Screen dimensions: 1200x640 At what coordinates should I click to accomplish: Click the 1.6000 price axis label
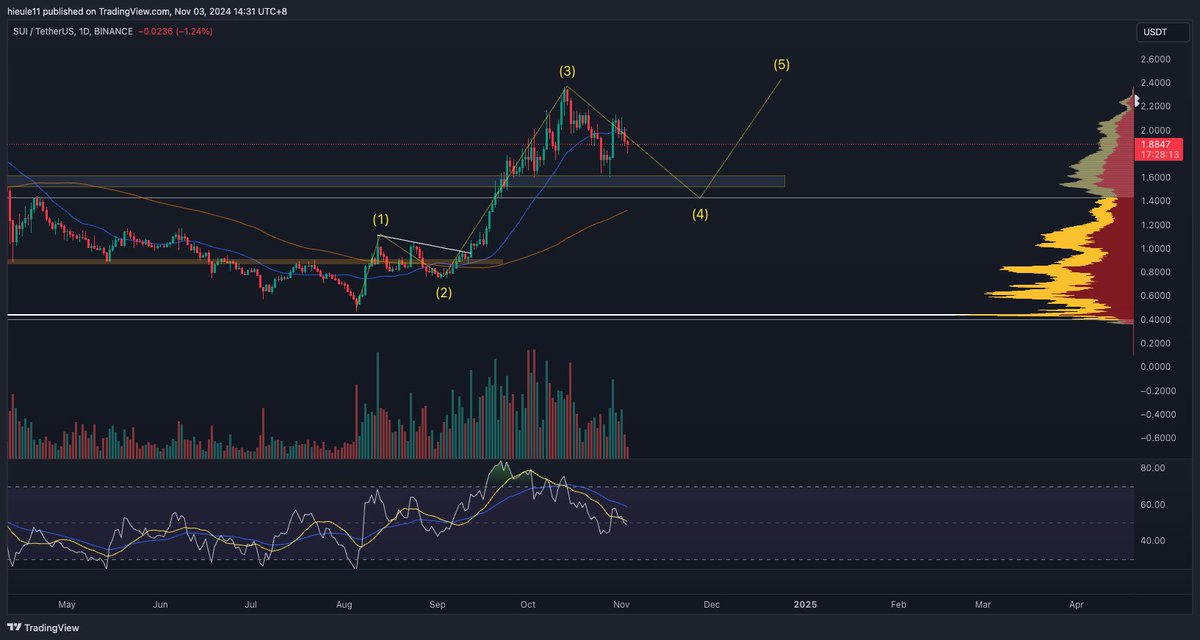1155,178
